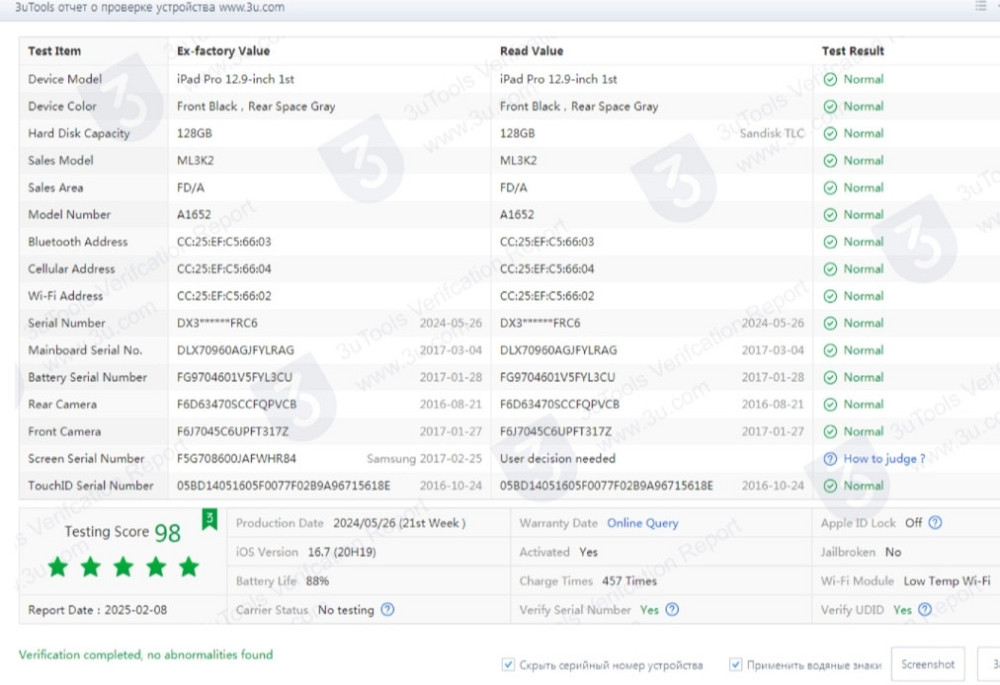Toggle the apply watermarks checkbox
1000x685 pixels.
point(736,665)
